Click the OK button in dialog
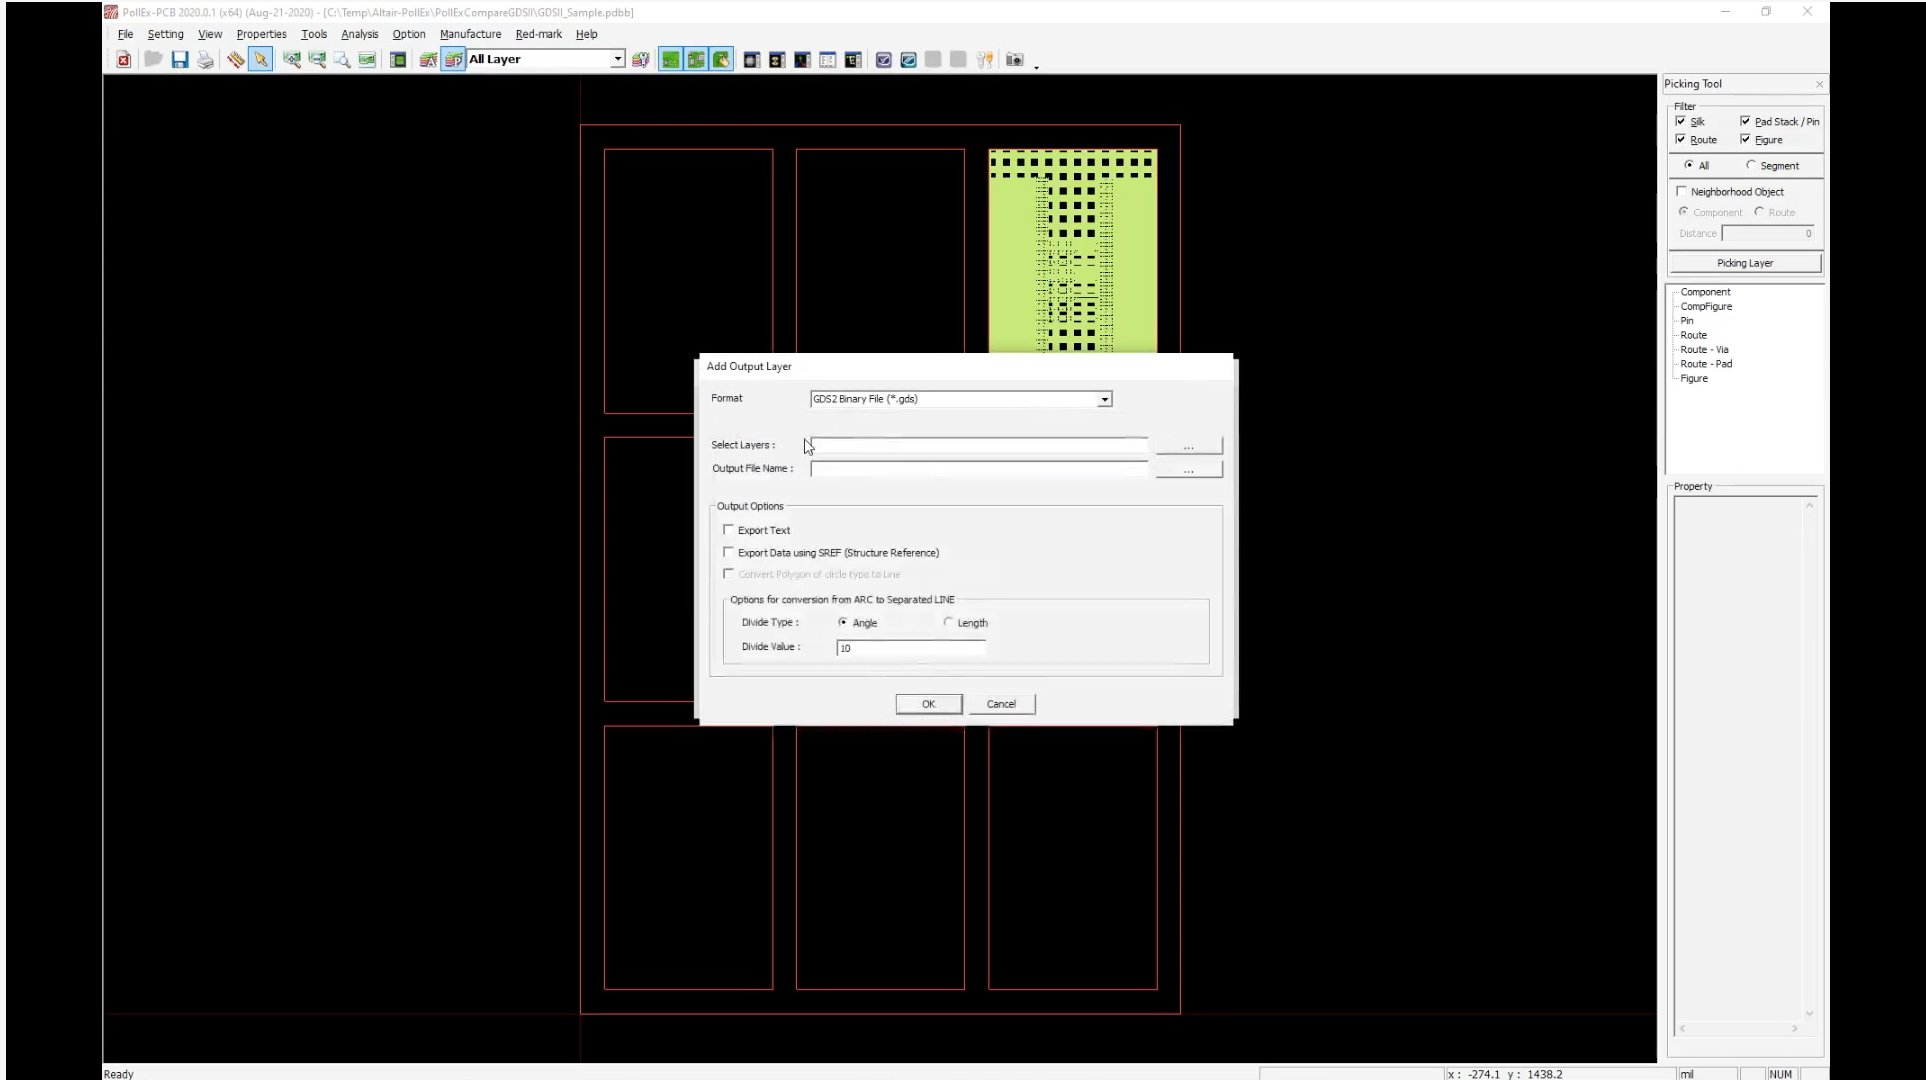This screenshot has height=1080, width=1926. point(928,704)
